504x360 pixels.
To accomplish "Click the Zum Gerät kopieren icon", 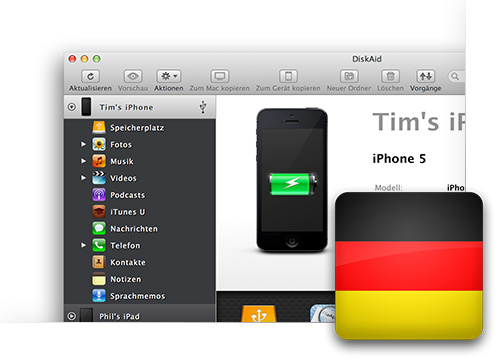I will tap(288, 76).
